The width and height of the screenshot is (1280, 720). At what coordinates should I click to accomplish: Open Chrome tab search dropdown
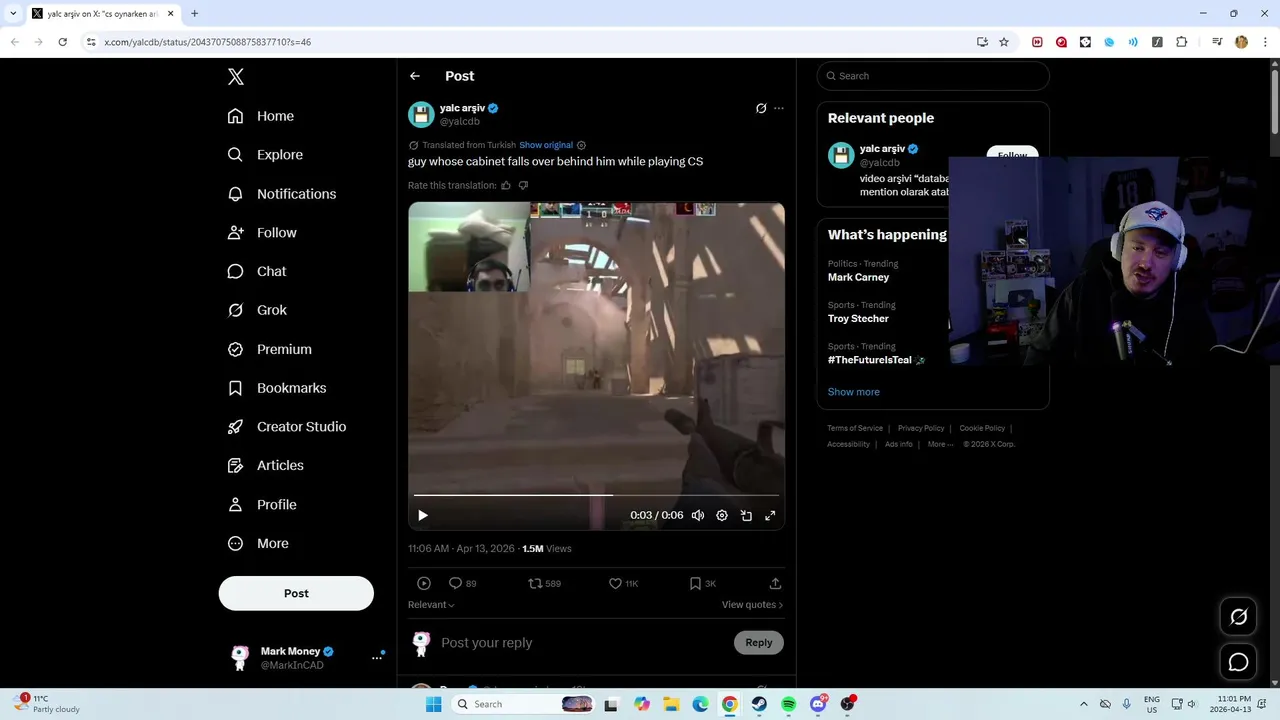click(13, 13)
